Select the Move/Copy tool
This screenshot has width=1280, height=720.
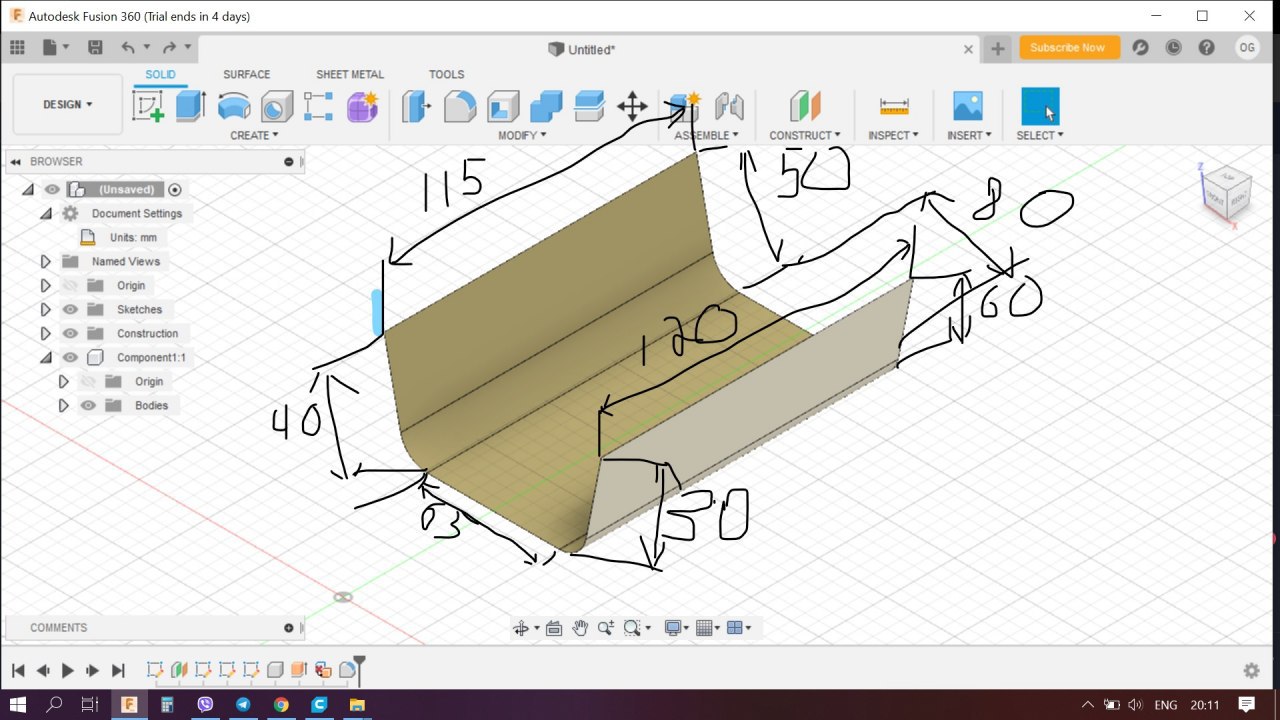(632, 106)
